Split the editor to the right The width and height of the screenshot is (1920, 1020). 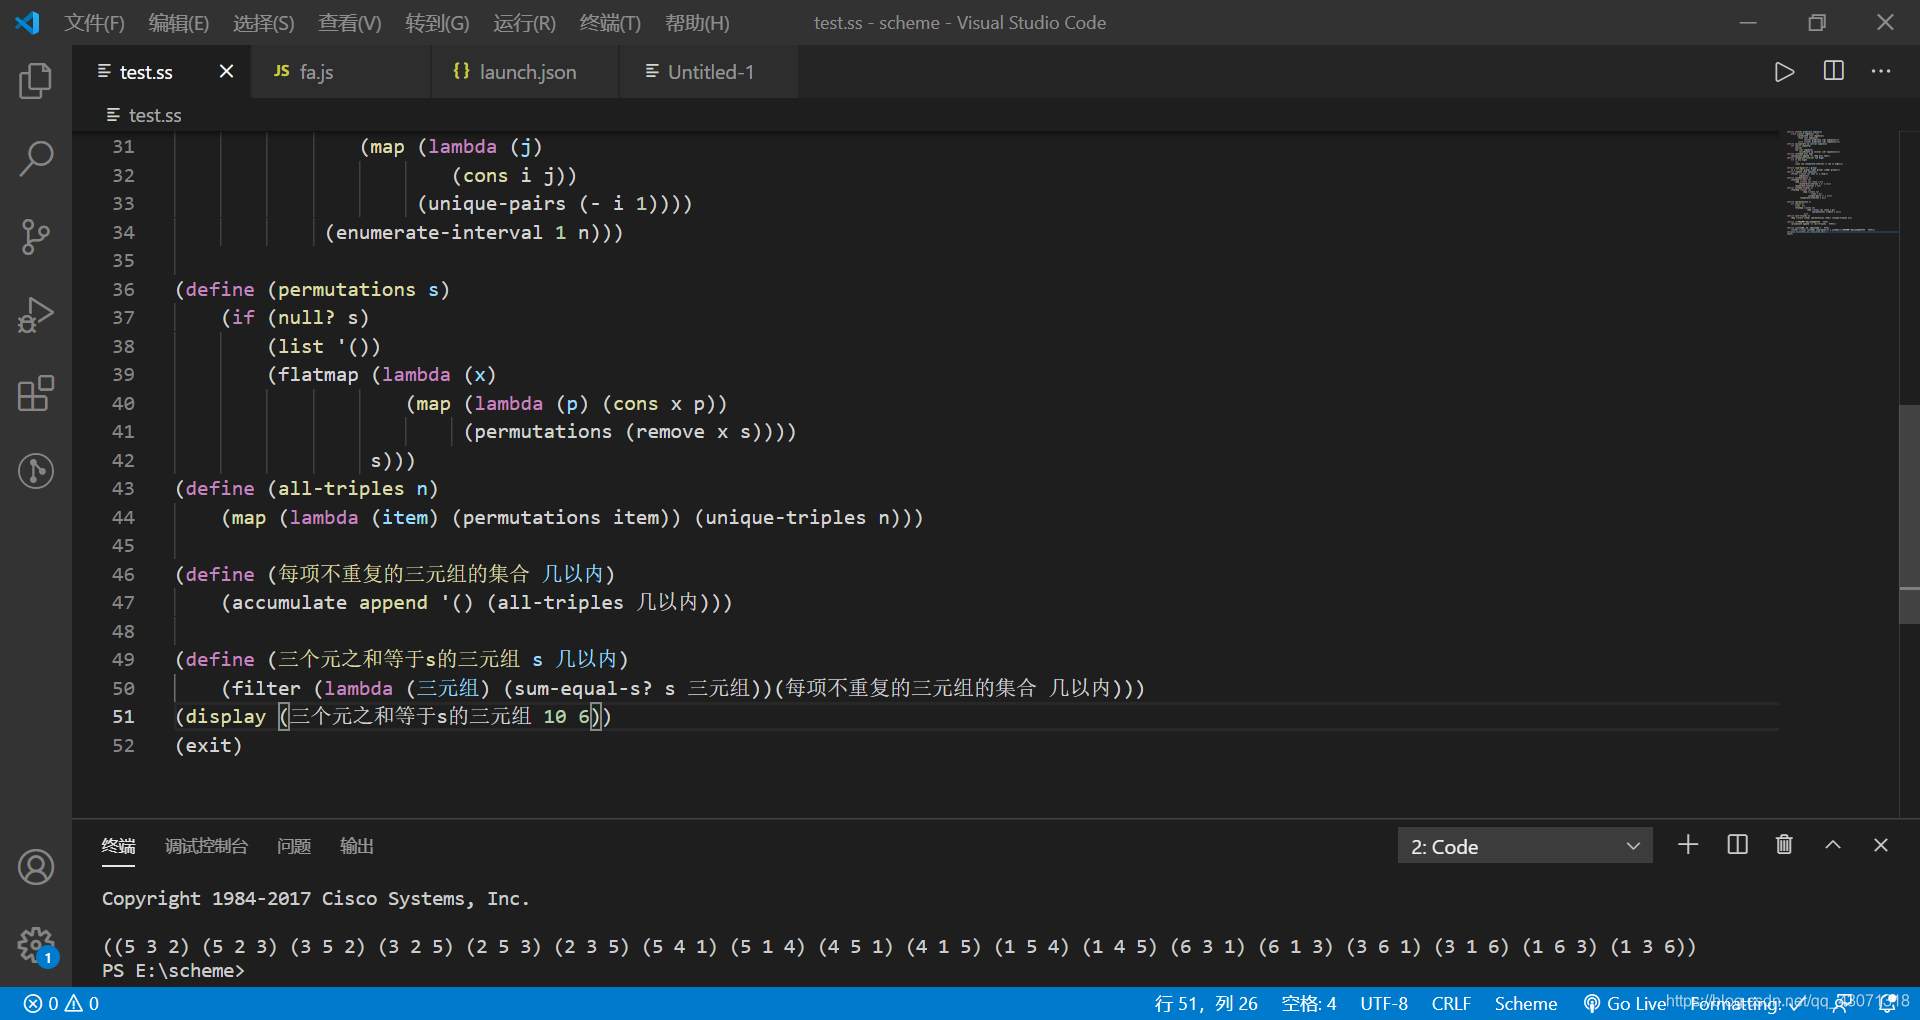[1834, 71]
